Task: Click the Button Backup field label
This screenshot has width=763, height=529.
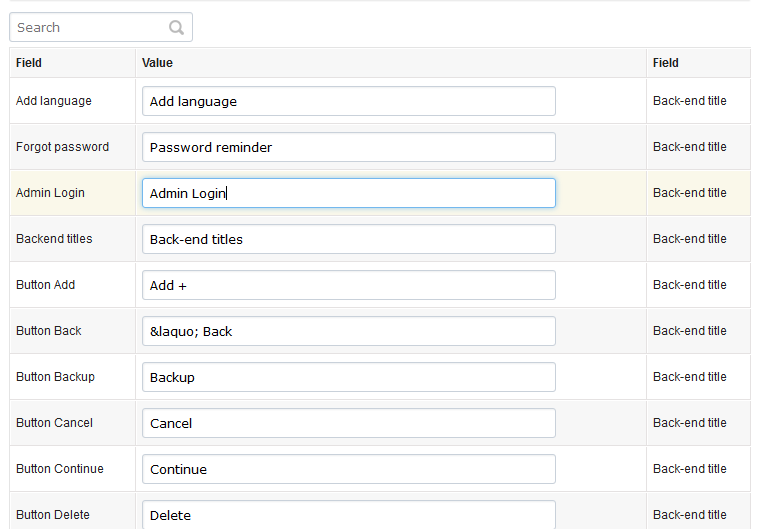Action: pos(55,377)
